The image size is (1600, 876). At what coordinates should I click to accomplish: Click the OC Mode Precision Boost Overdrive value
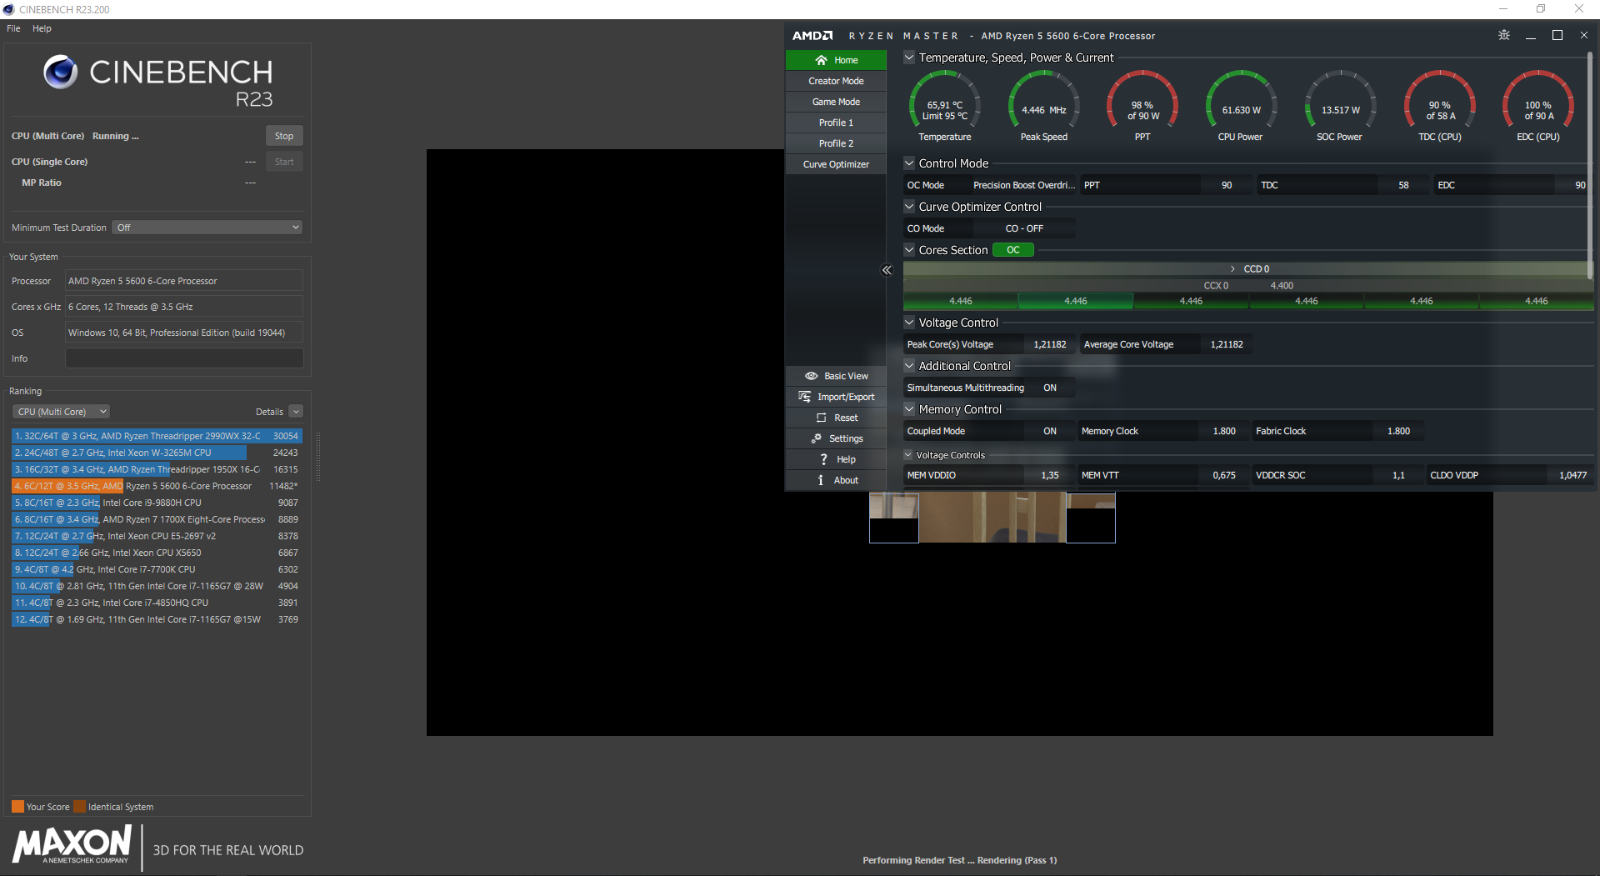tap(1024, 185)
